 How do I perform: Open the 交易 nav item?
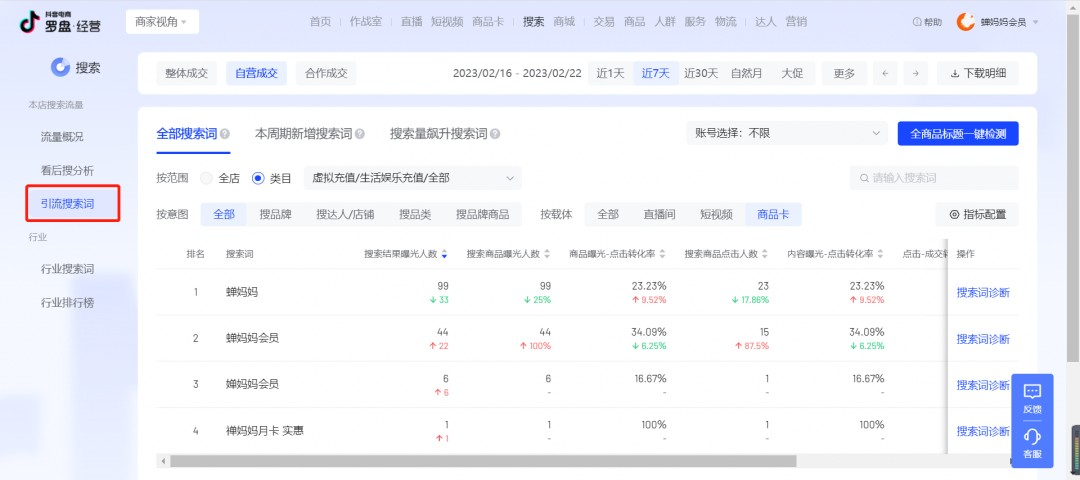tap(603, 22)
